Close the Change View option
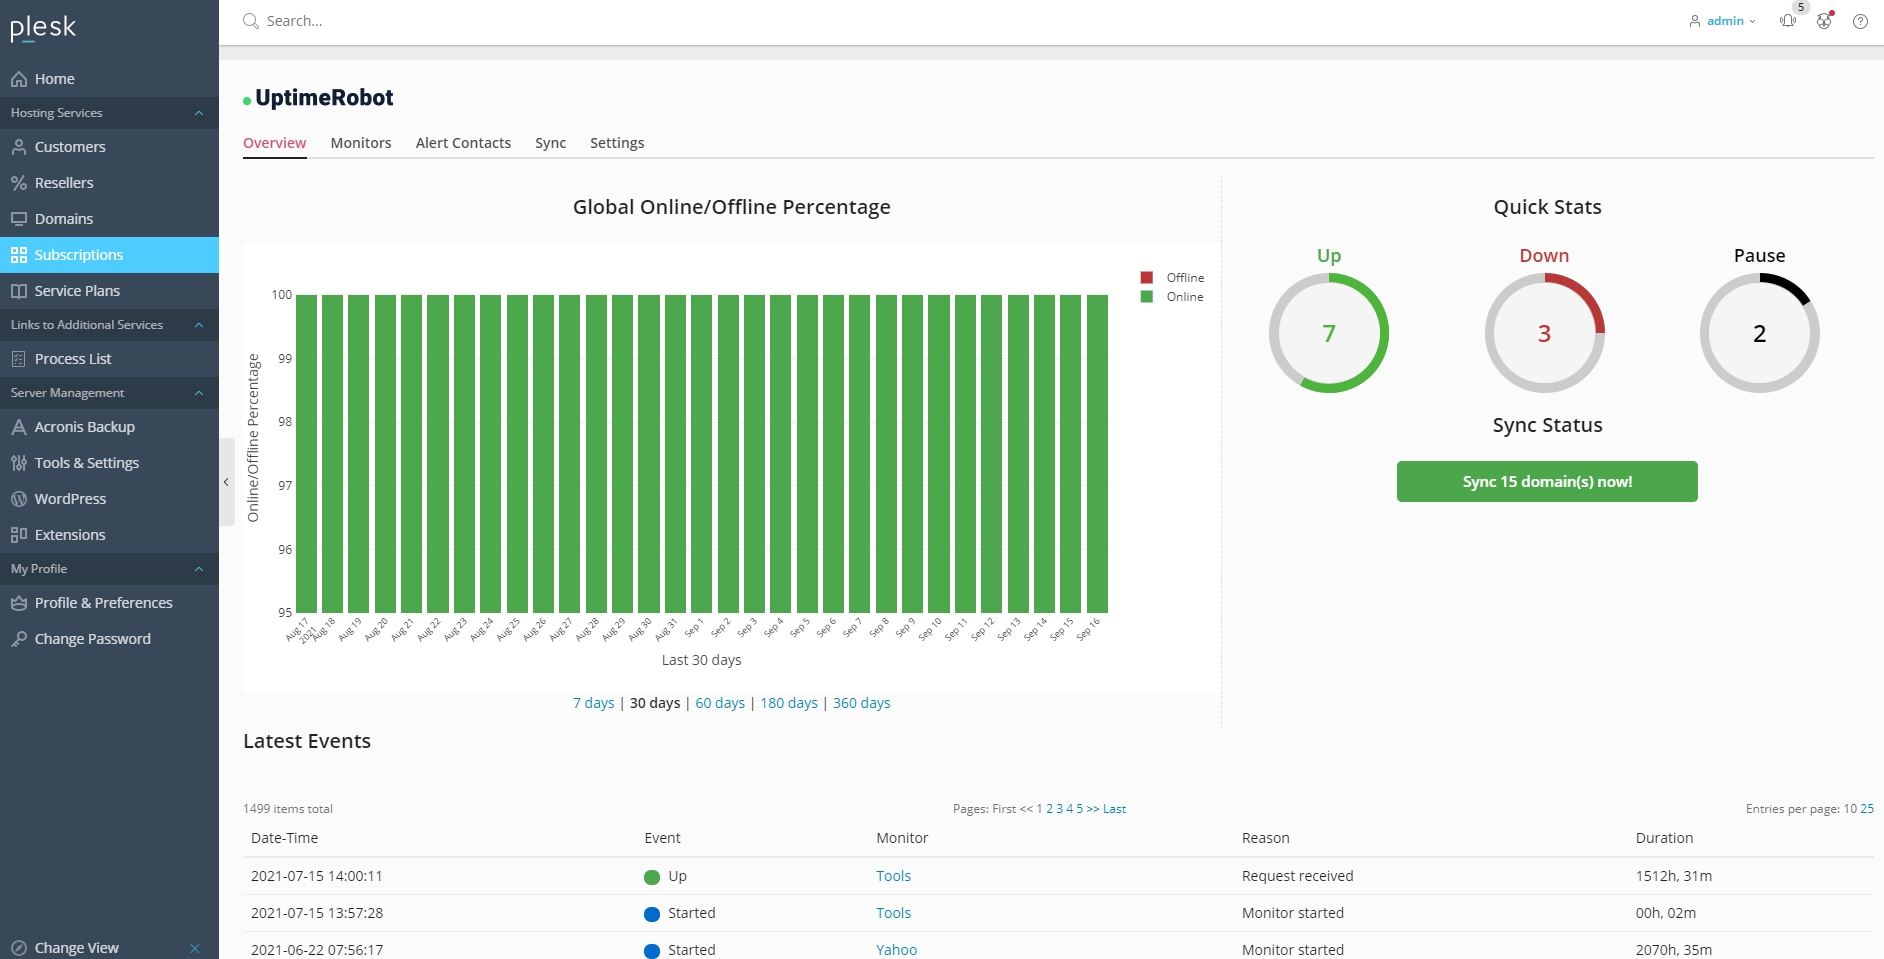 [x=195, y=948]
